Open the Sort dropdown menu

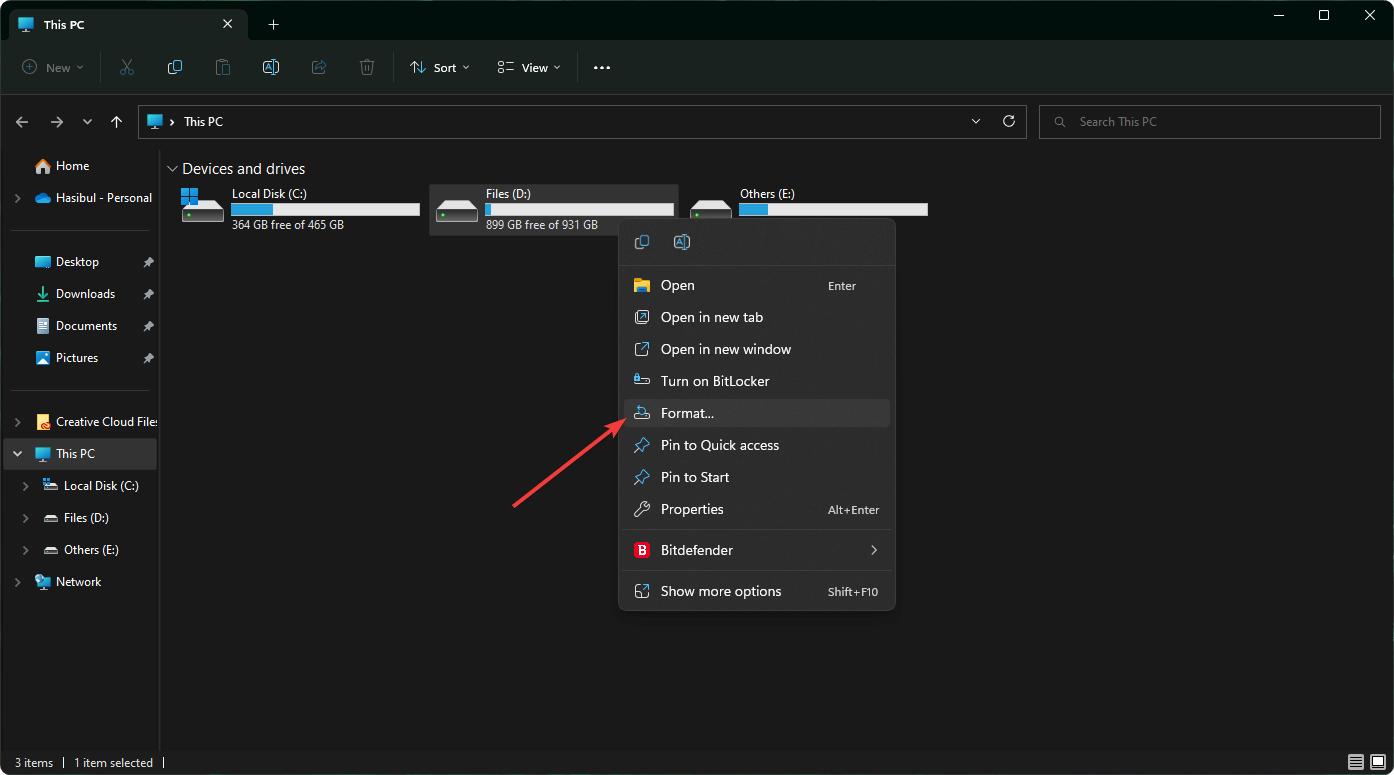pyautogui.click(x=440, y=67)
